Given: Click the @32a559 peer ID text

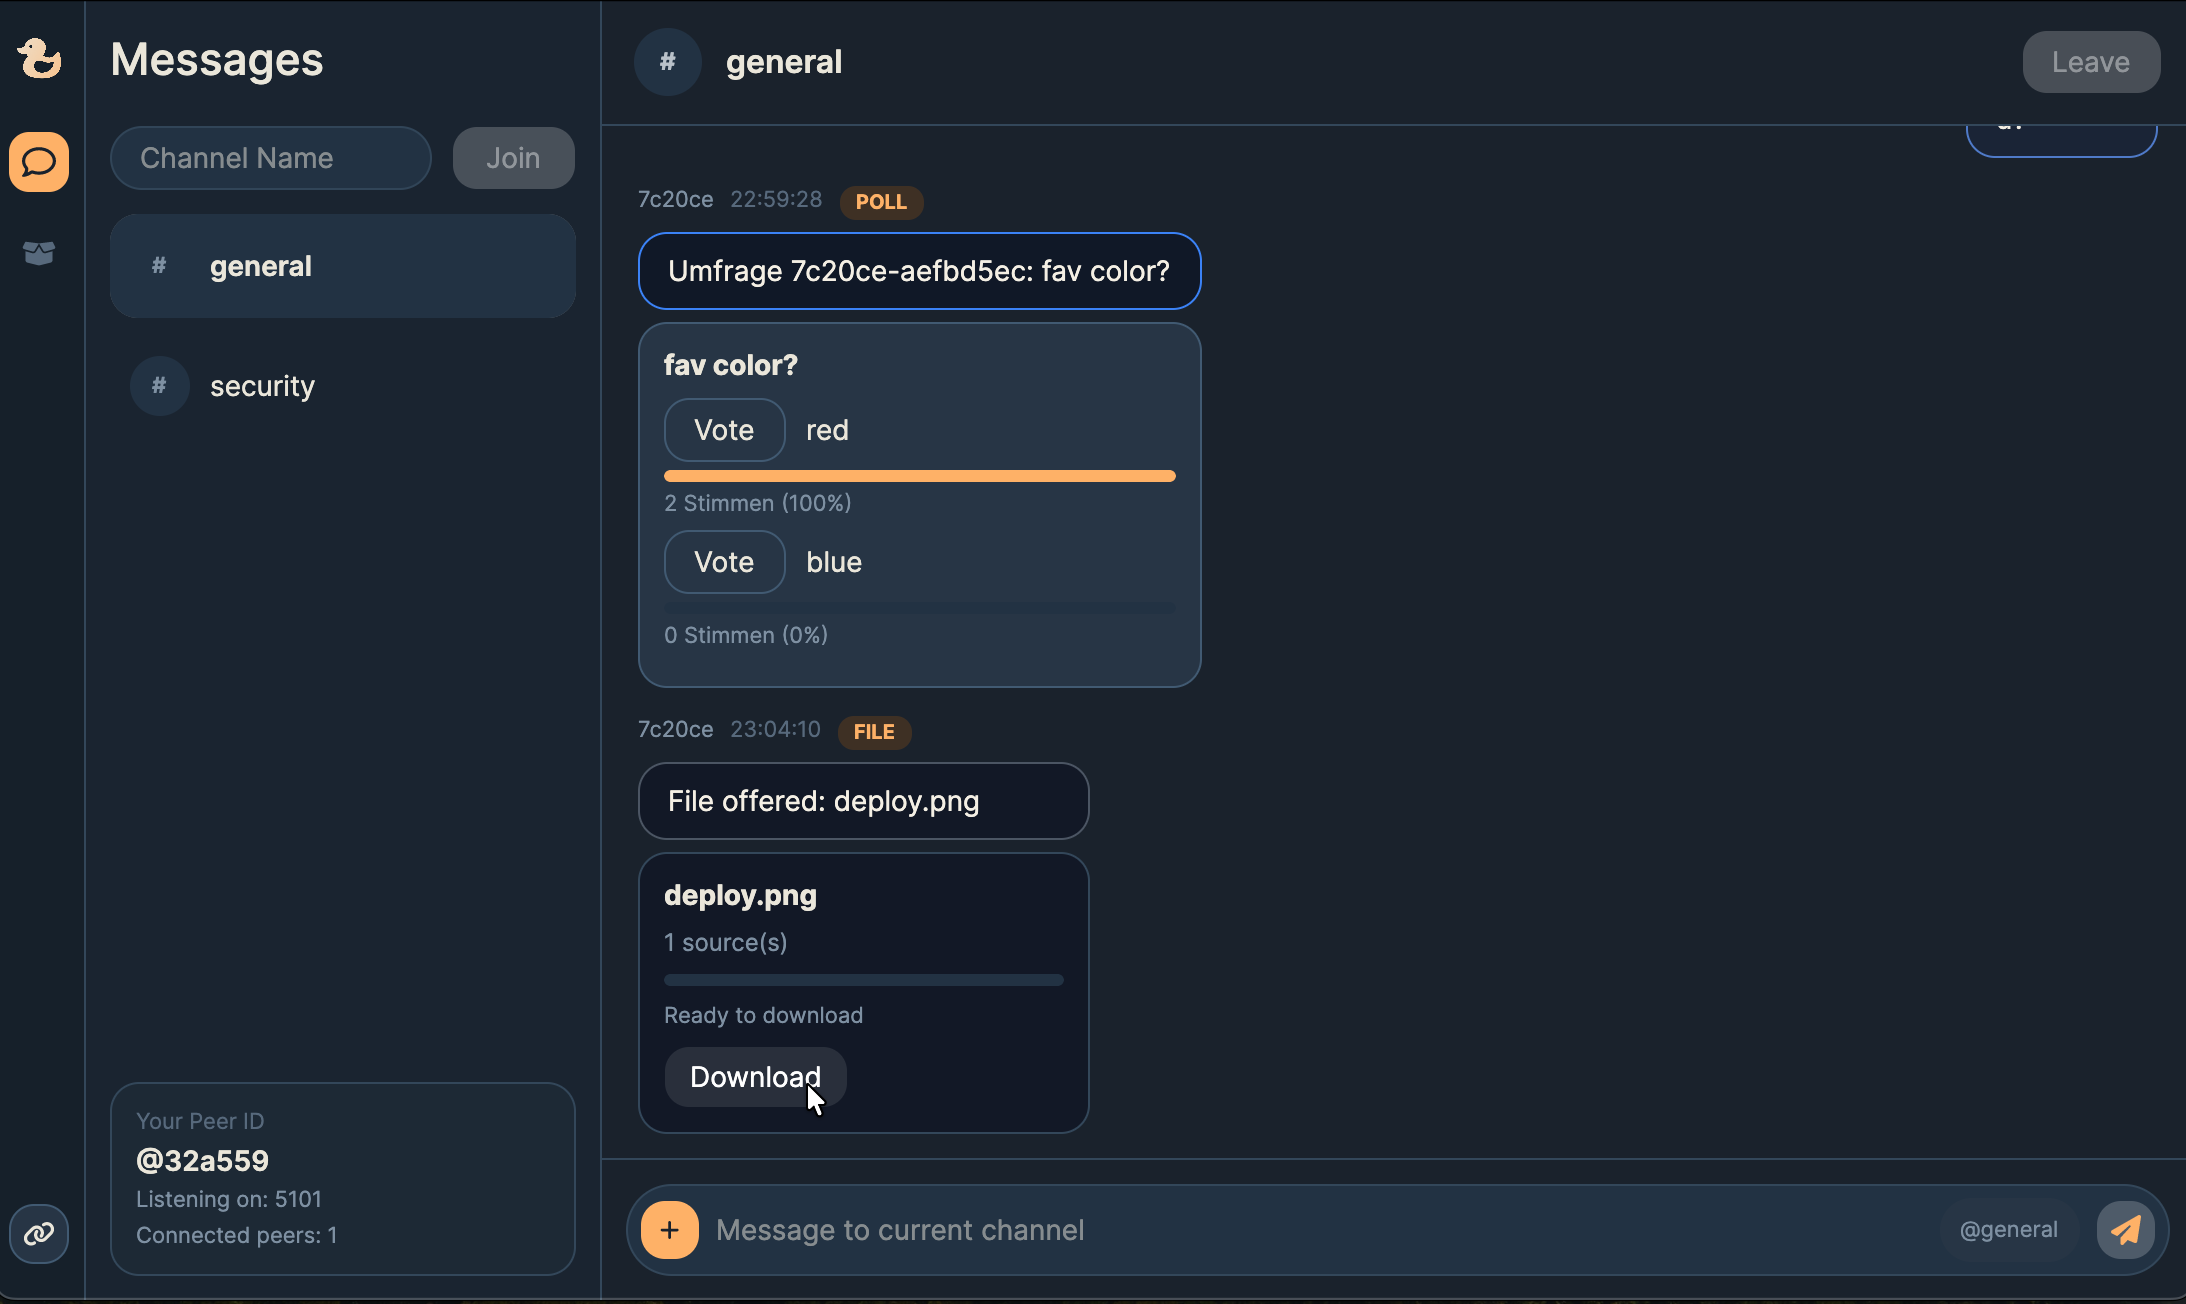Looking at the screenshot, I should (203, 1160).
